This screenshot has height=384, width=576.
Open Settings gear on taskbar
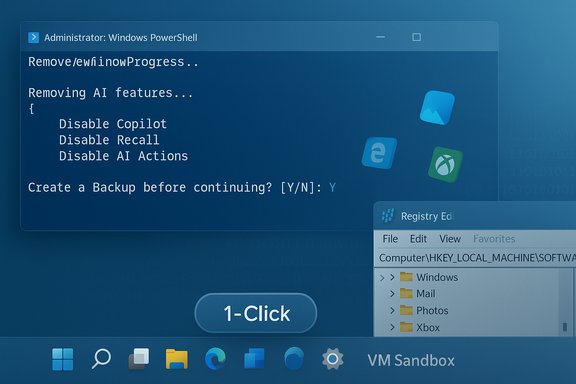[x=332, y=359]
